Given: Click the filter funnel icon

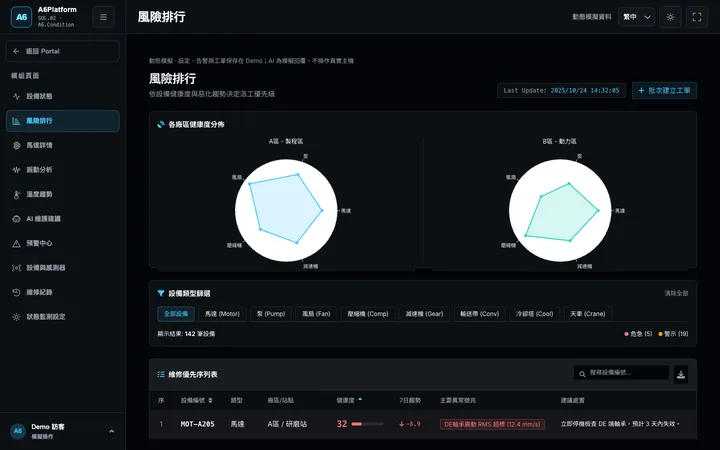Looking at the screenshot, I should coord(161,293).
